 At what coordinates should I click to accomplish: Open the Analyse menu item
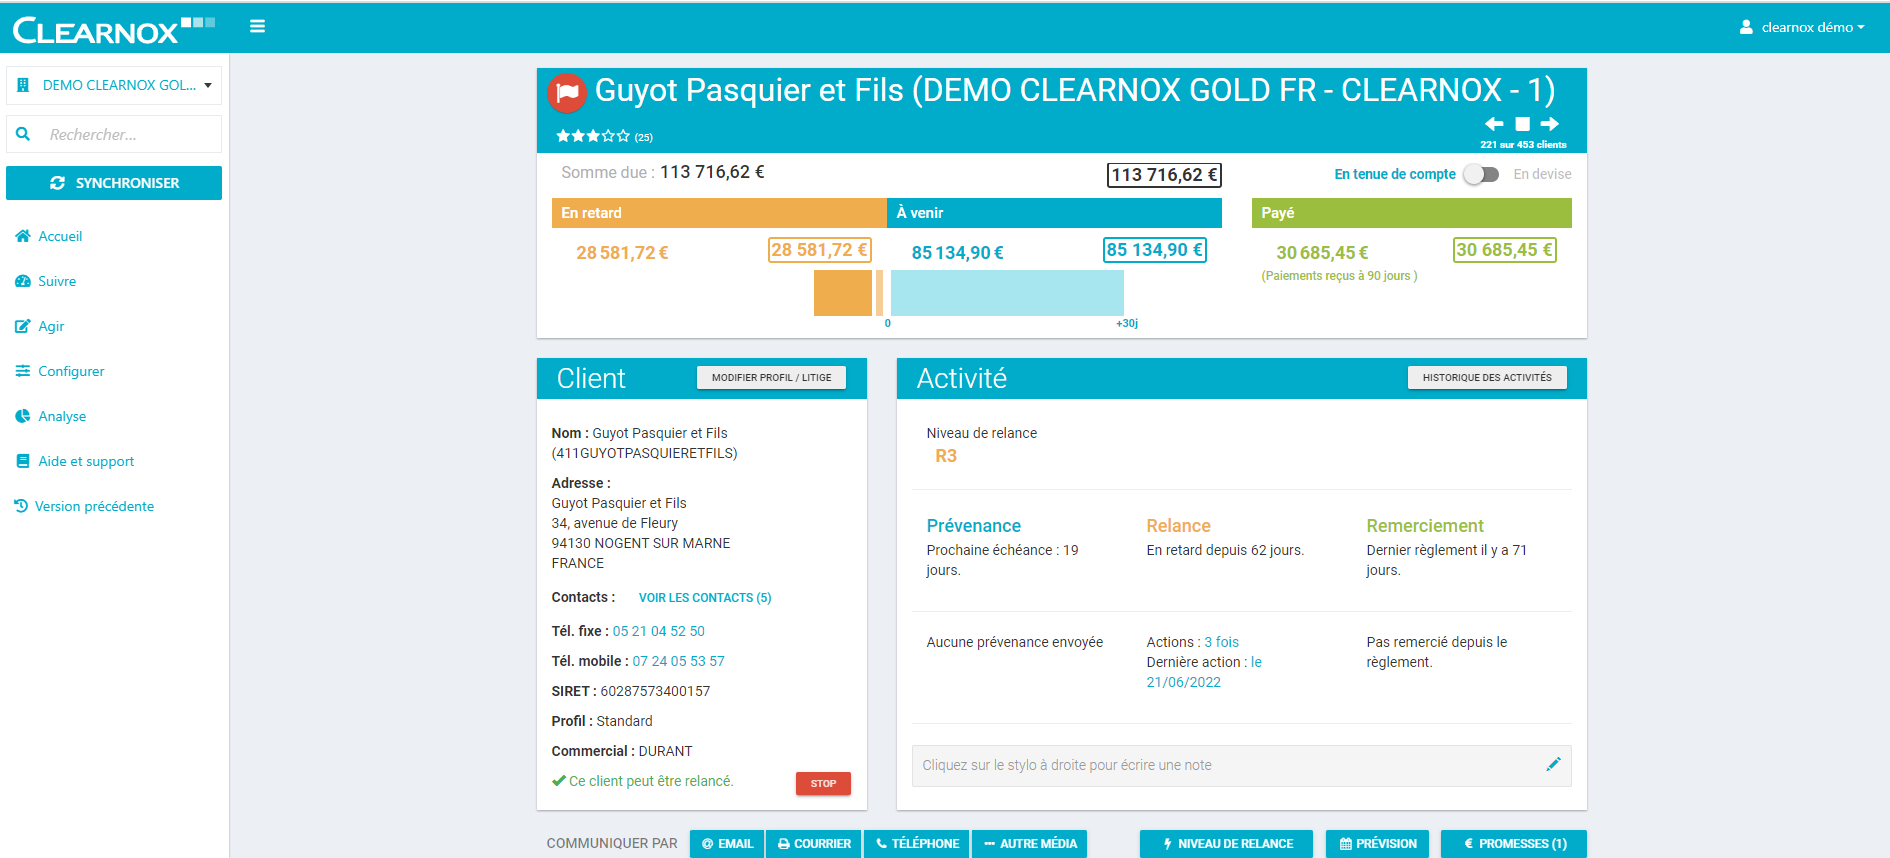pyautogui.click(x=51, y=416)
